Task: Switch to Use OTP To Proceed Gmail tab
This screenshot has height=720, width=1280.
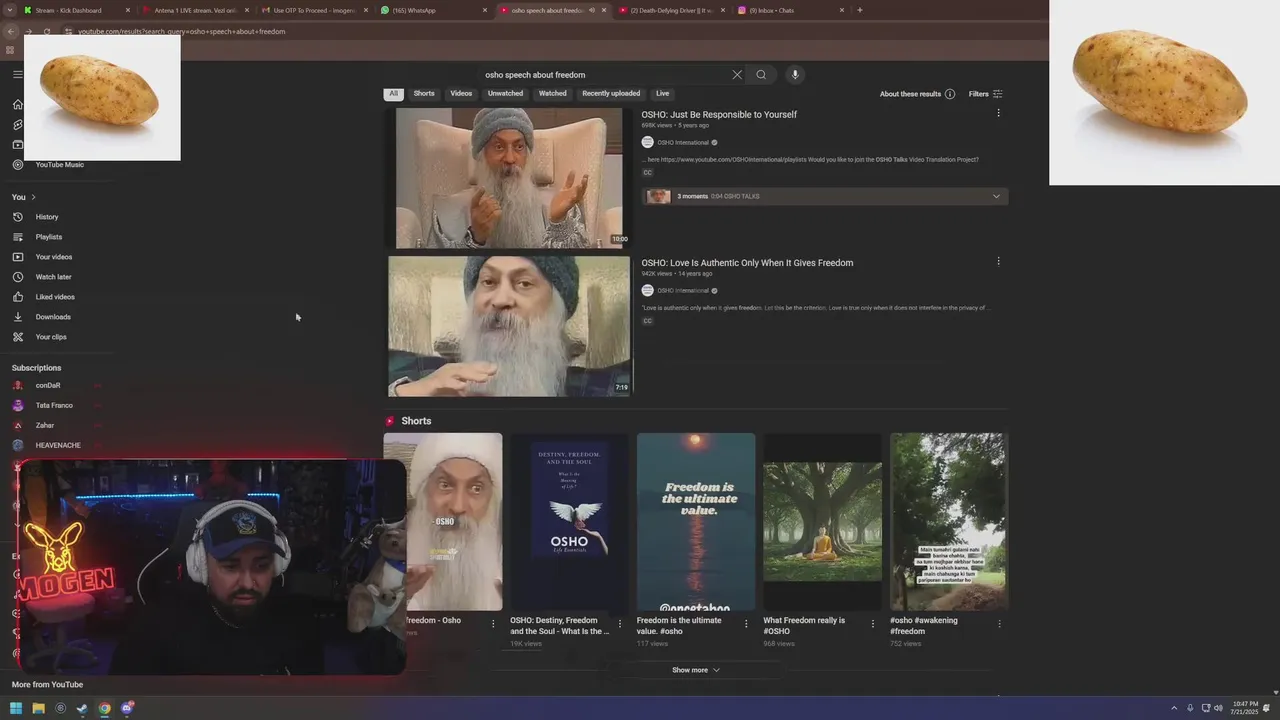Action: tap(314, 10)
